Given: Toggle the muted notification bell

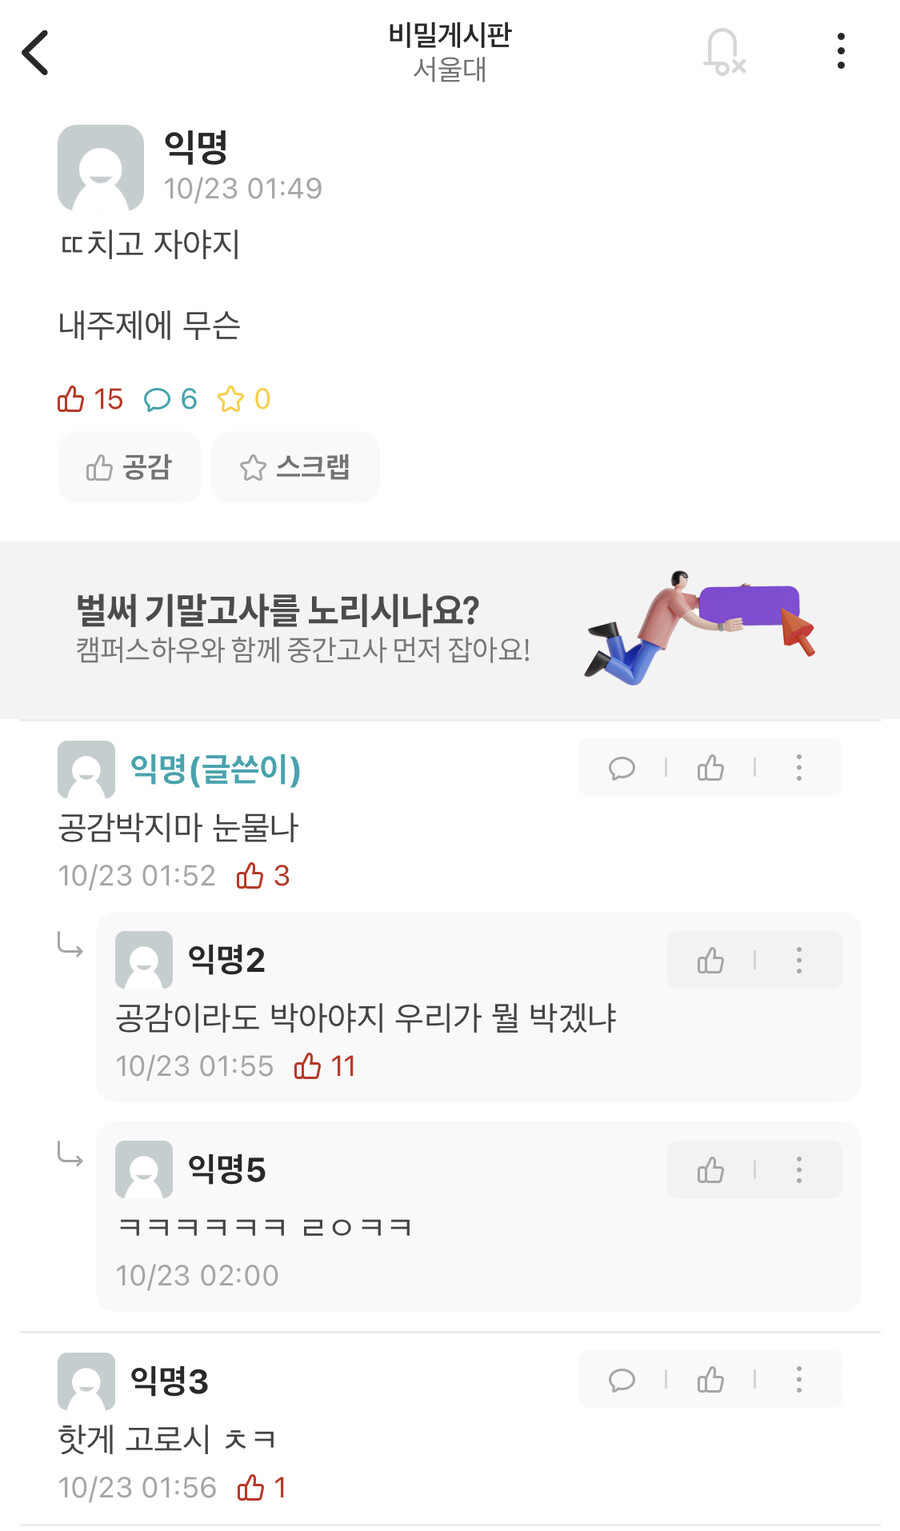Looking at the screenshot, I should click(x=724, y=52).
